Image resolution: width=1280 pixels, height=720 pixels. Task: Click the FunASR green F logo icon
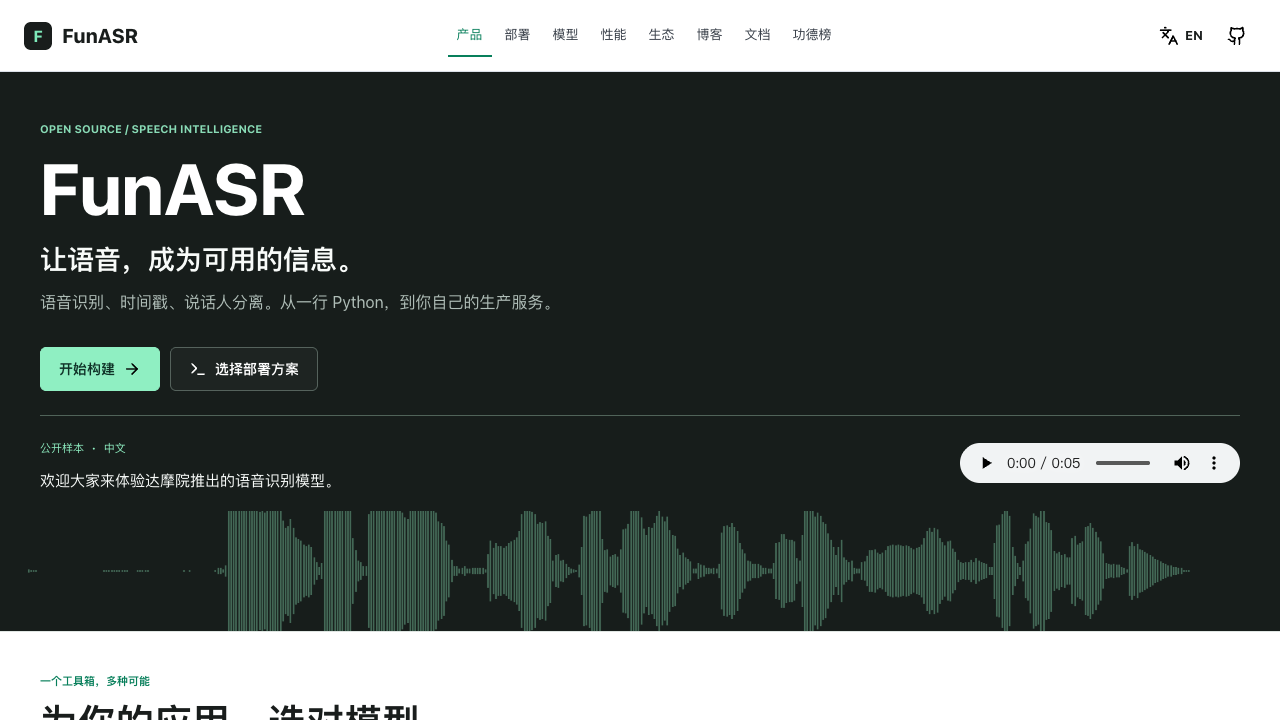click(x=38, y=36)
